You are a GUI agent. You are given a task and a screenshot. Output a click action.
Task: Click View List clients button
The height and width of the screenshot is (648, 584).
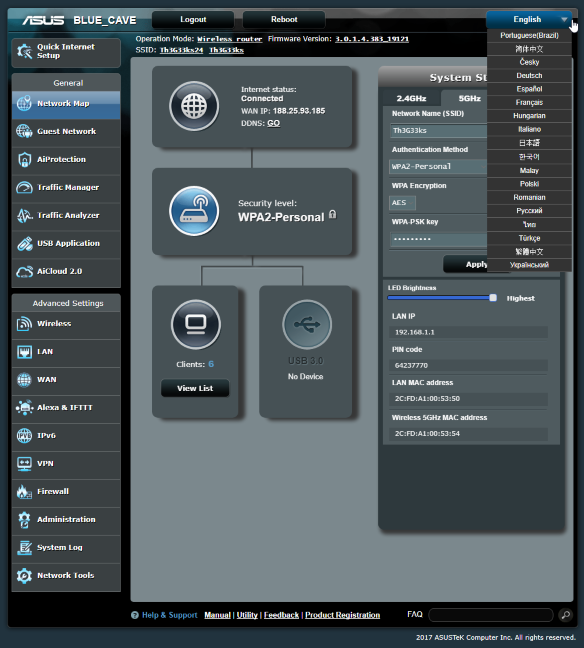(x=195, y=388)
